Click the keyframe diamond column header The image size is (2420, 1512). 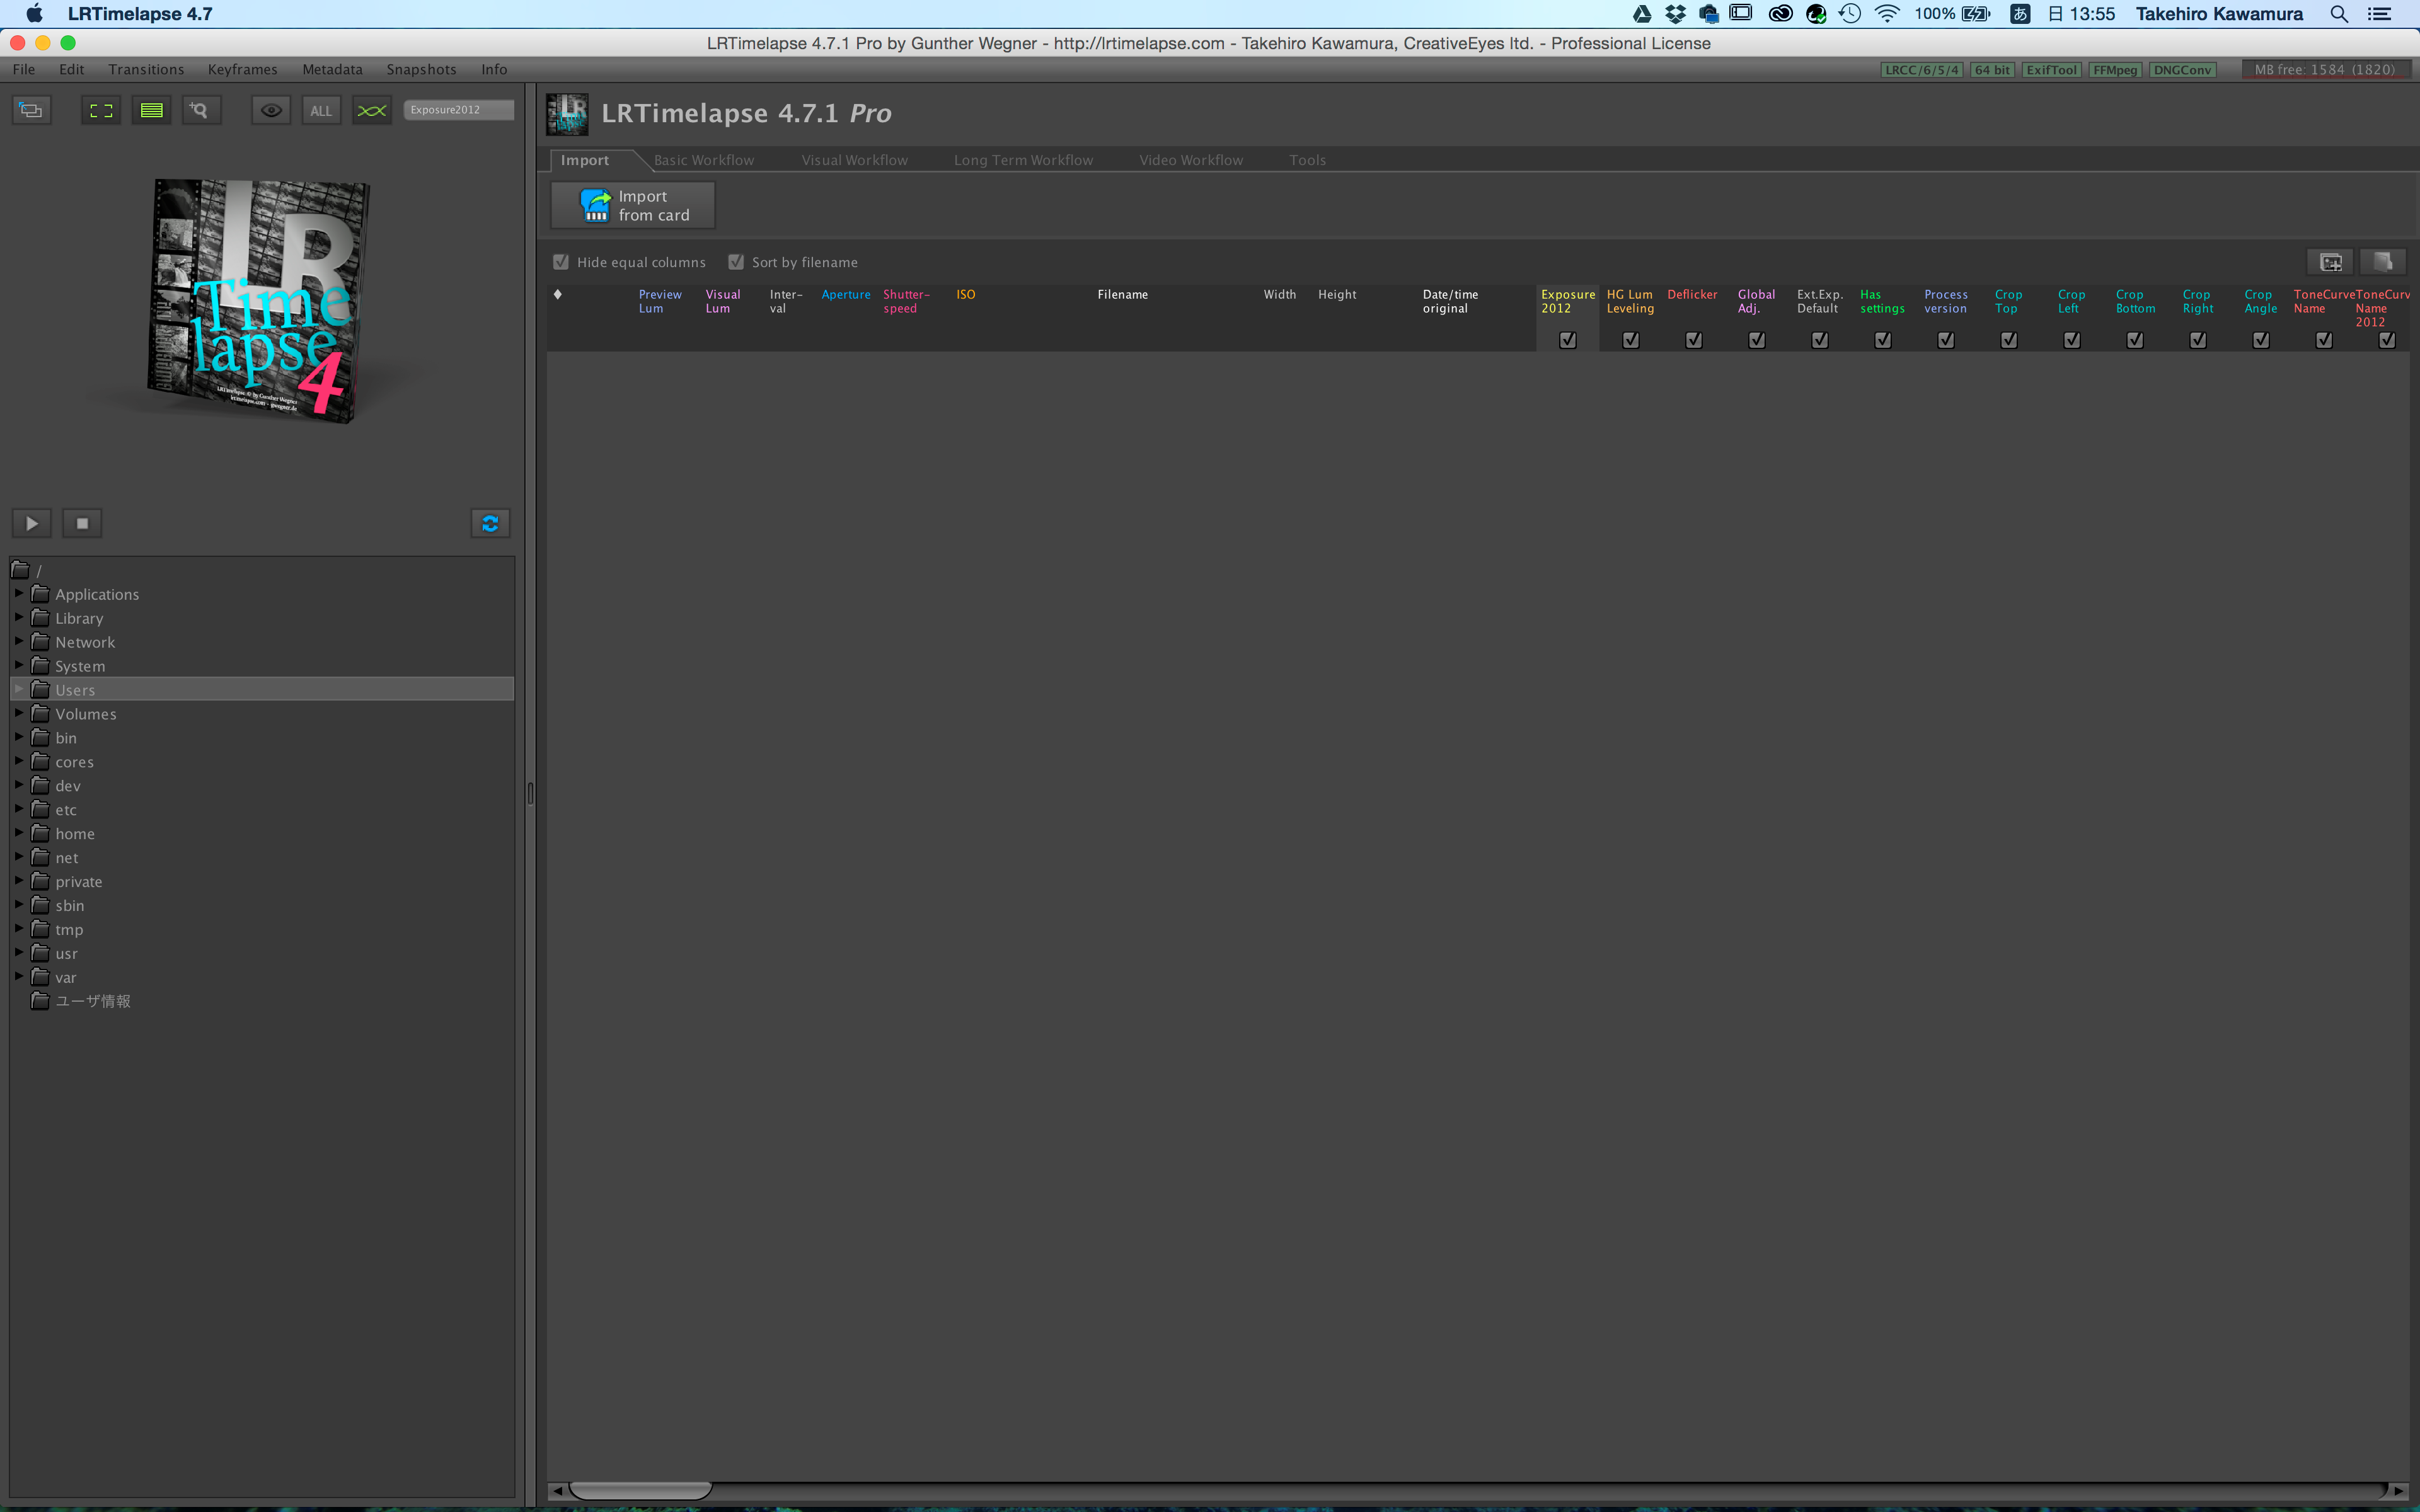tap(558, 294)
